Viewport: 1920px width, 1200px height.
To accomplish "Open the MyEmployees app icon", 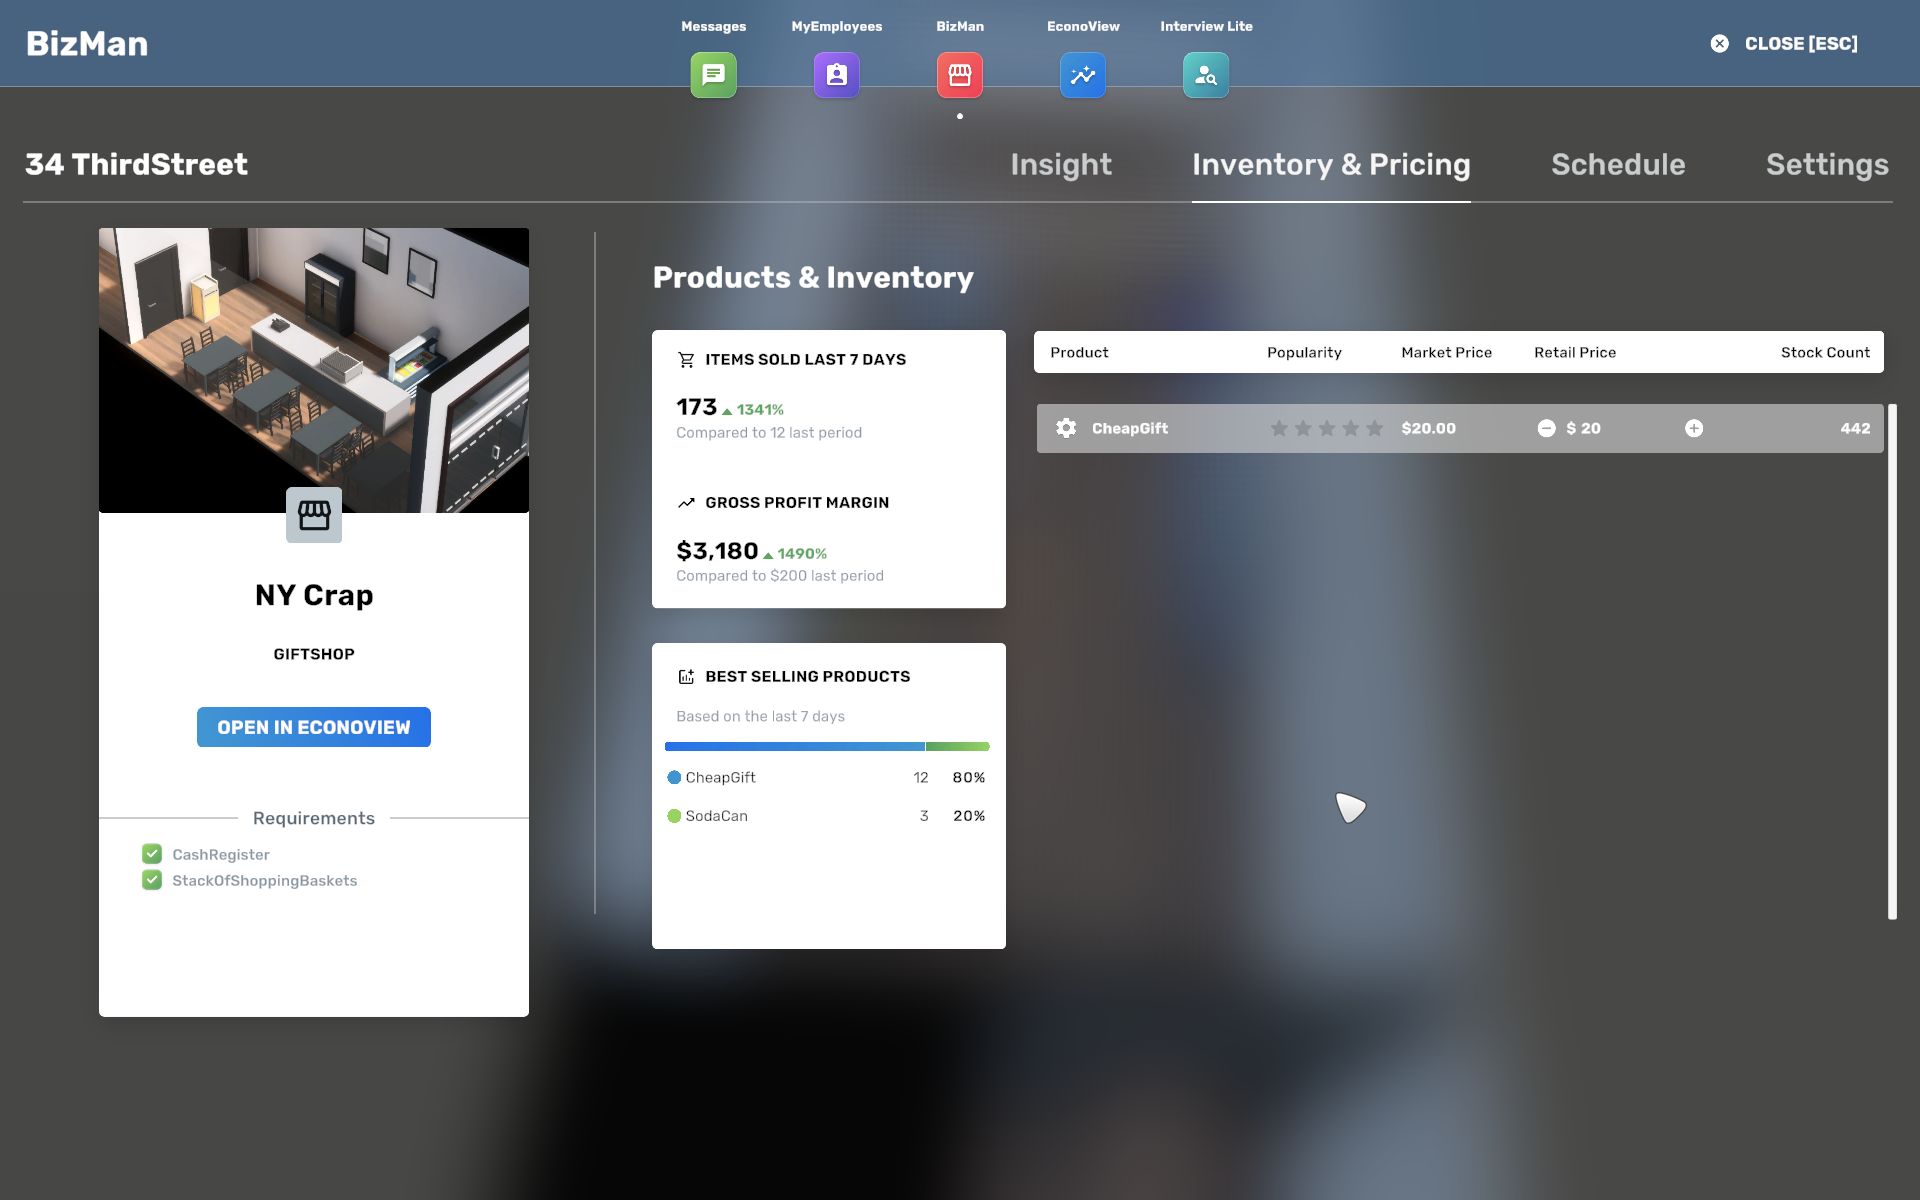I will pos(836,75).
